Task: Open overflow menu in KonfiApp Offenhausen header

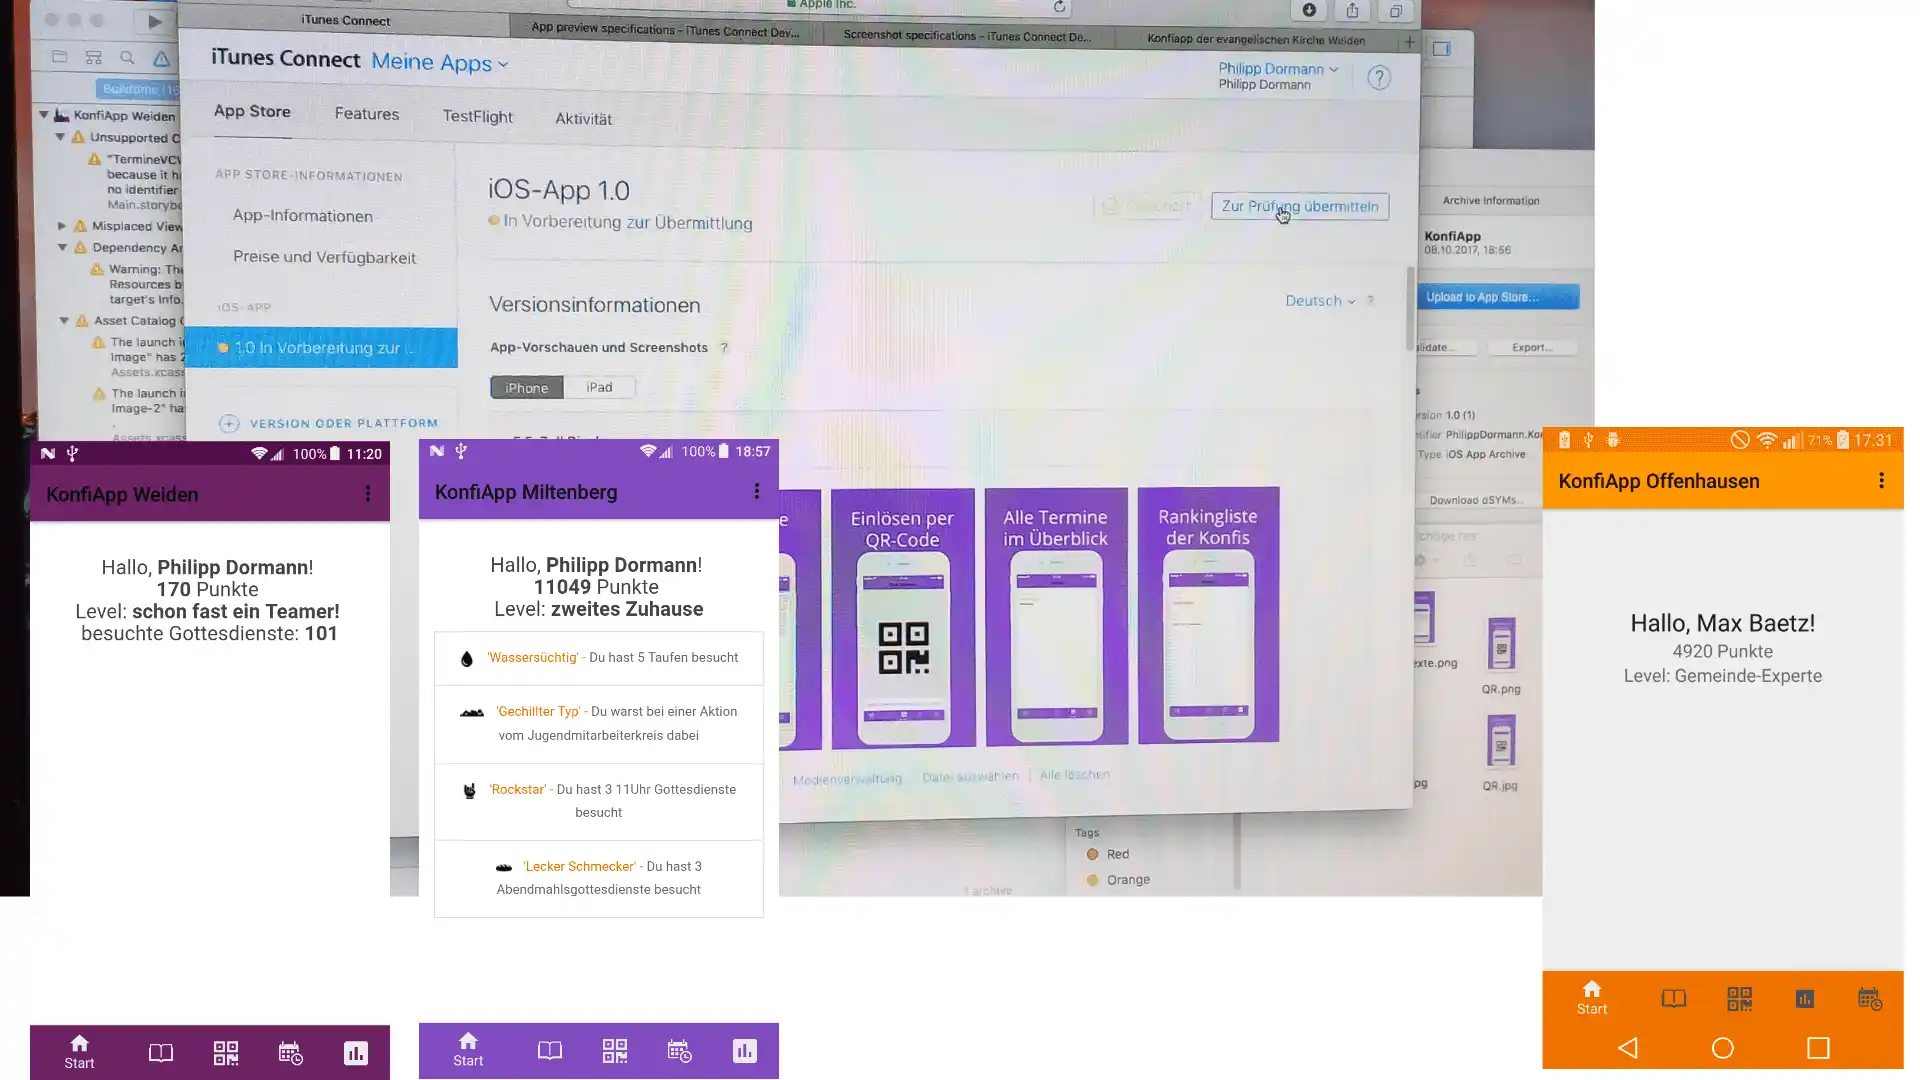Action: [x=1881, y=481]
